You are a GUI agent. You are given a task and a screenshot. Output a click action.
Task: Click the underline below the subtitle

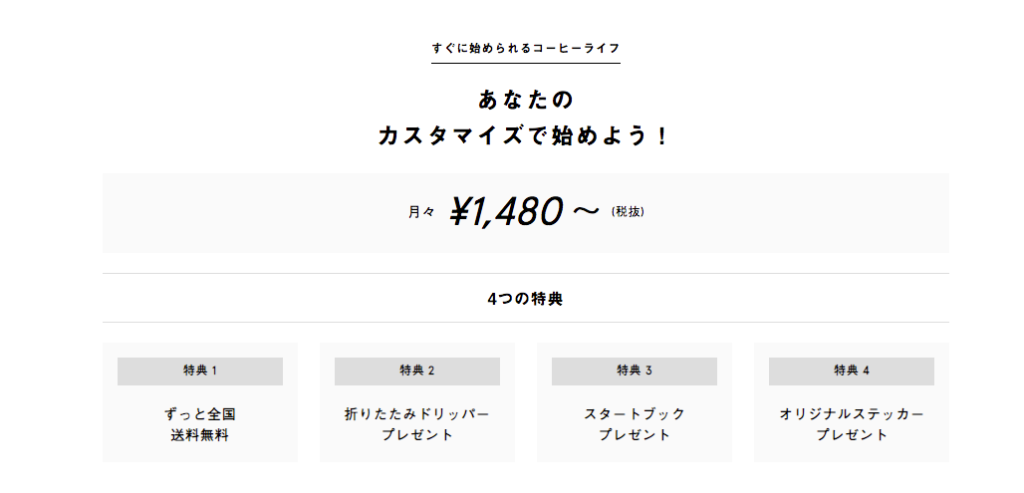tap(526, 63)
